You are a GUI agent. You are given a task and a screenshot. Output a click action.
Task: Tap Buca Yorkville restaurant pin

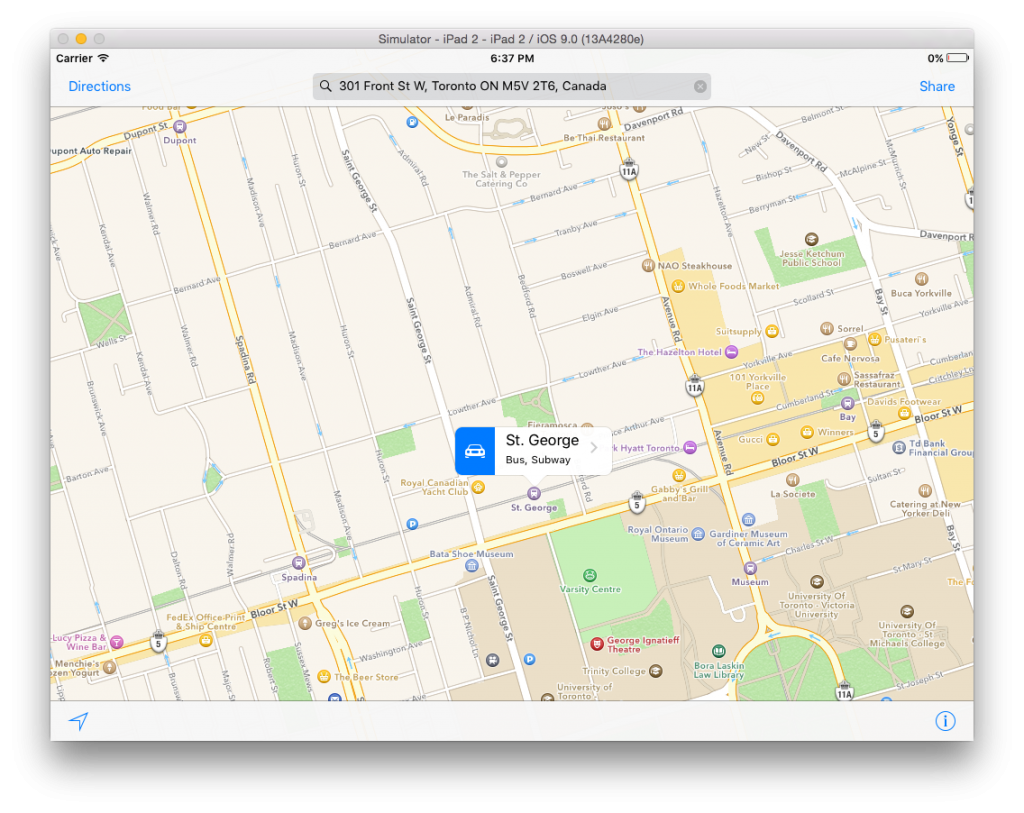[x=921, y=279]
